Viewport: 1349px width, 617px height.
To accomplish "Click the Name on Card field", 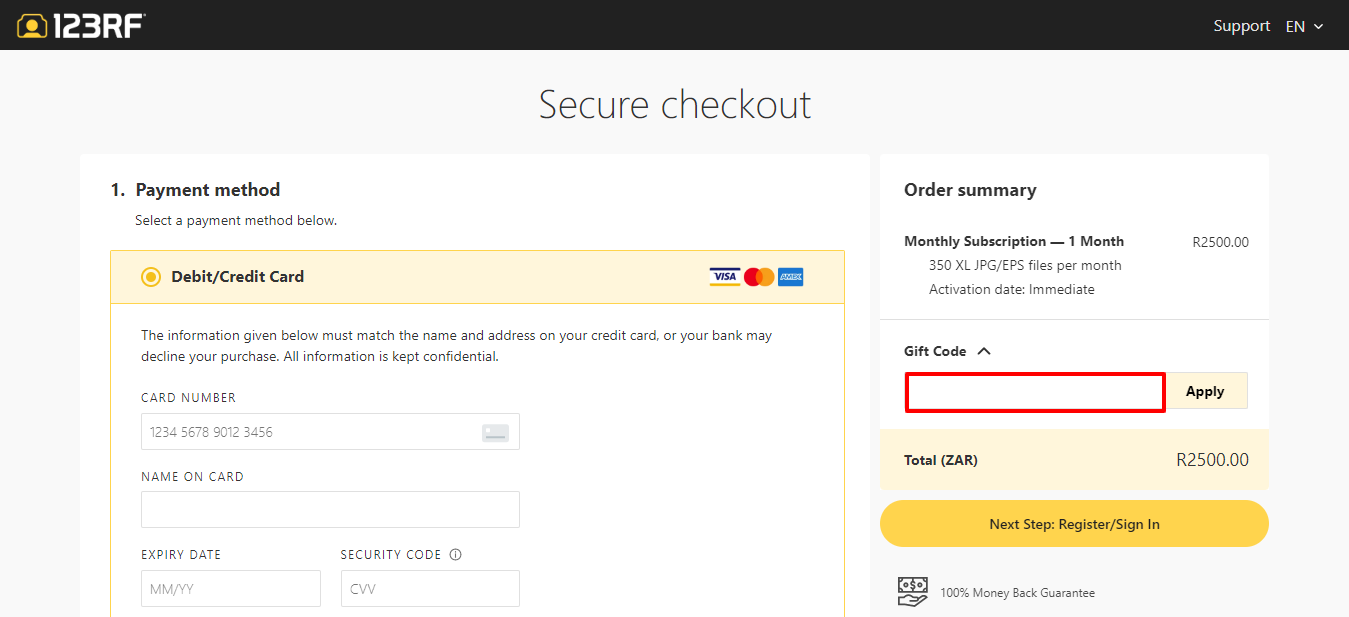I will [x=330, y=509].
